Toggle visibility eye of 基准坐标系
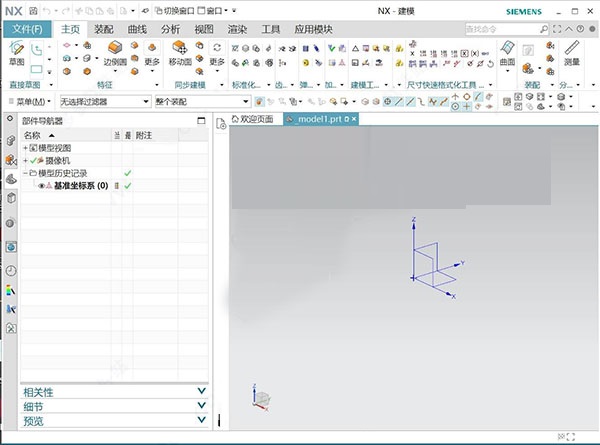The image size is (600, 445). click(42, 186)
